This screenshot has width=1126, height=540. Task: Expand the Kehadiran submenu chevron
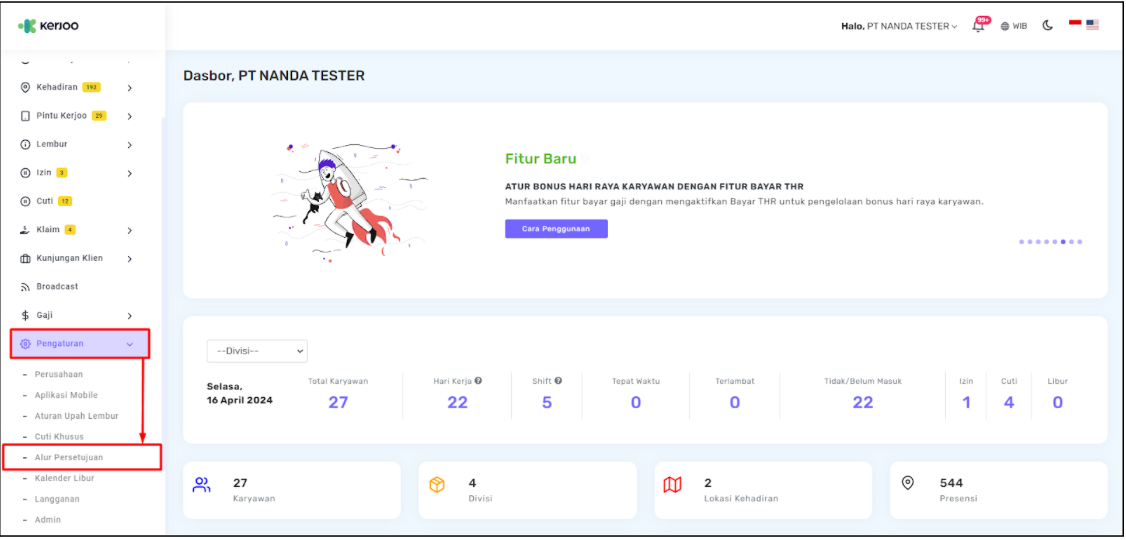pyautogui.click(x=130, y=88)
